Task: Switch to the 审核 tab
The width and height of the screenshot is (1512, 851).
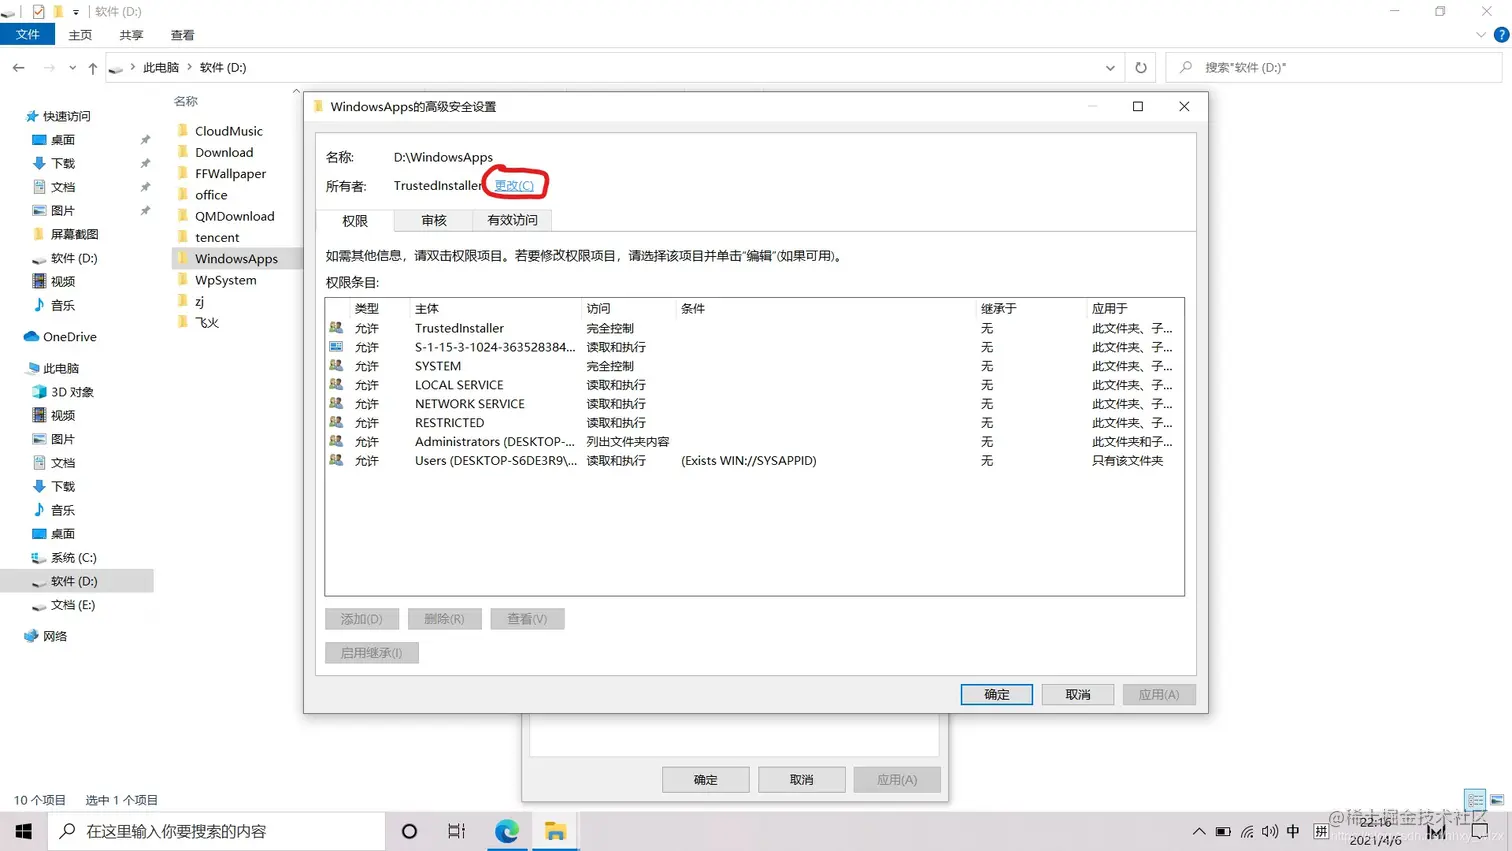Action: pyautogui.click(x=433, y=220)
